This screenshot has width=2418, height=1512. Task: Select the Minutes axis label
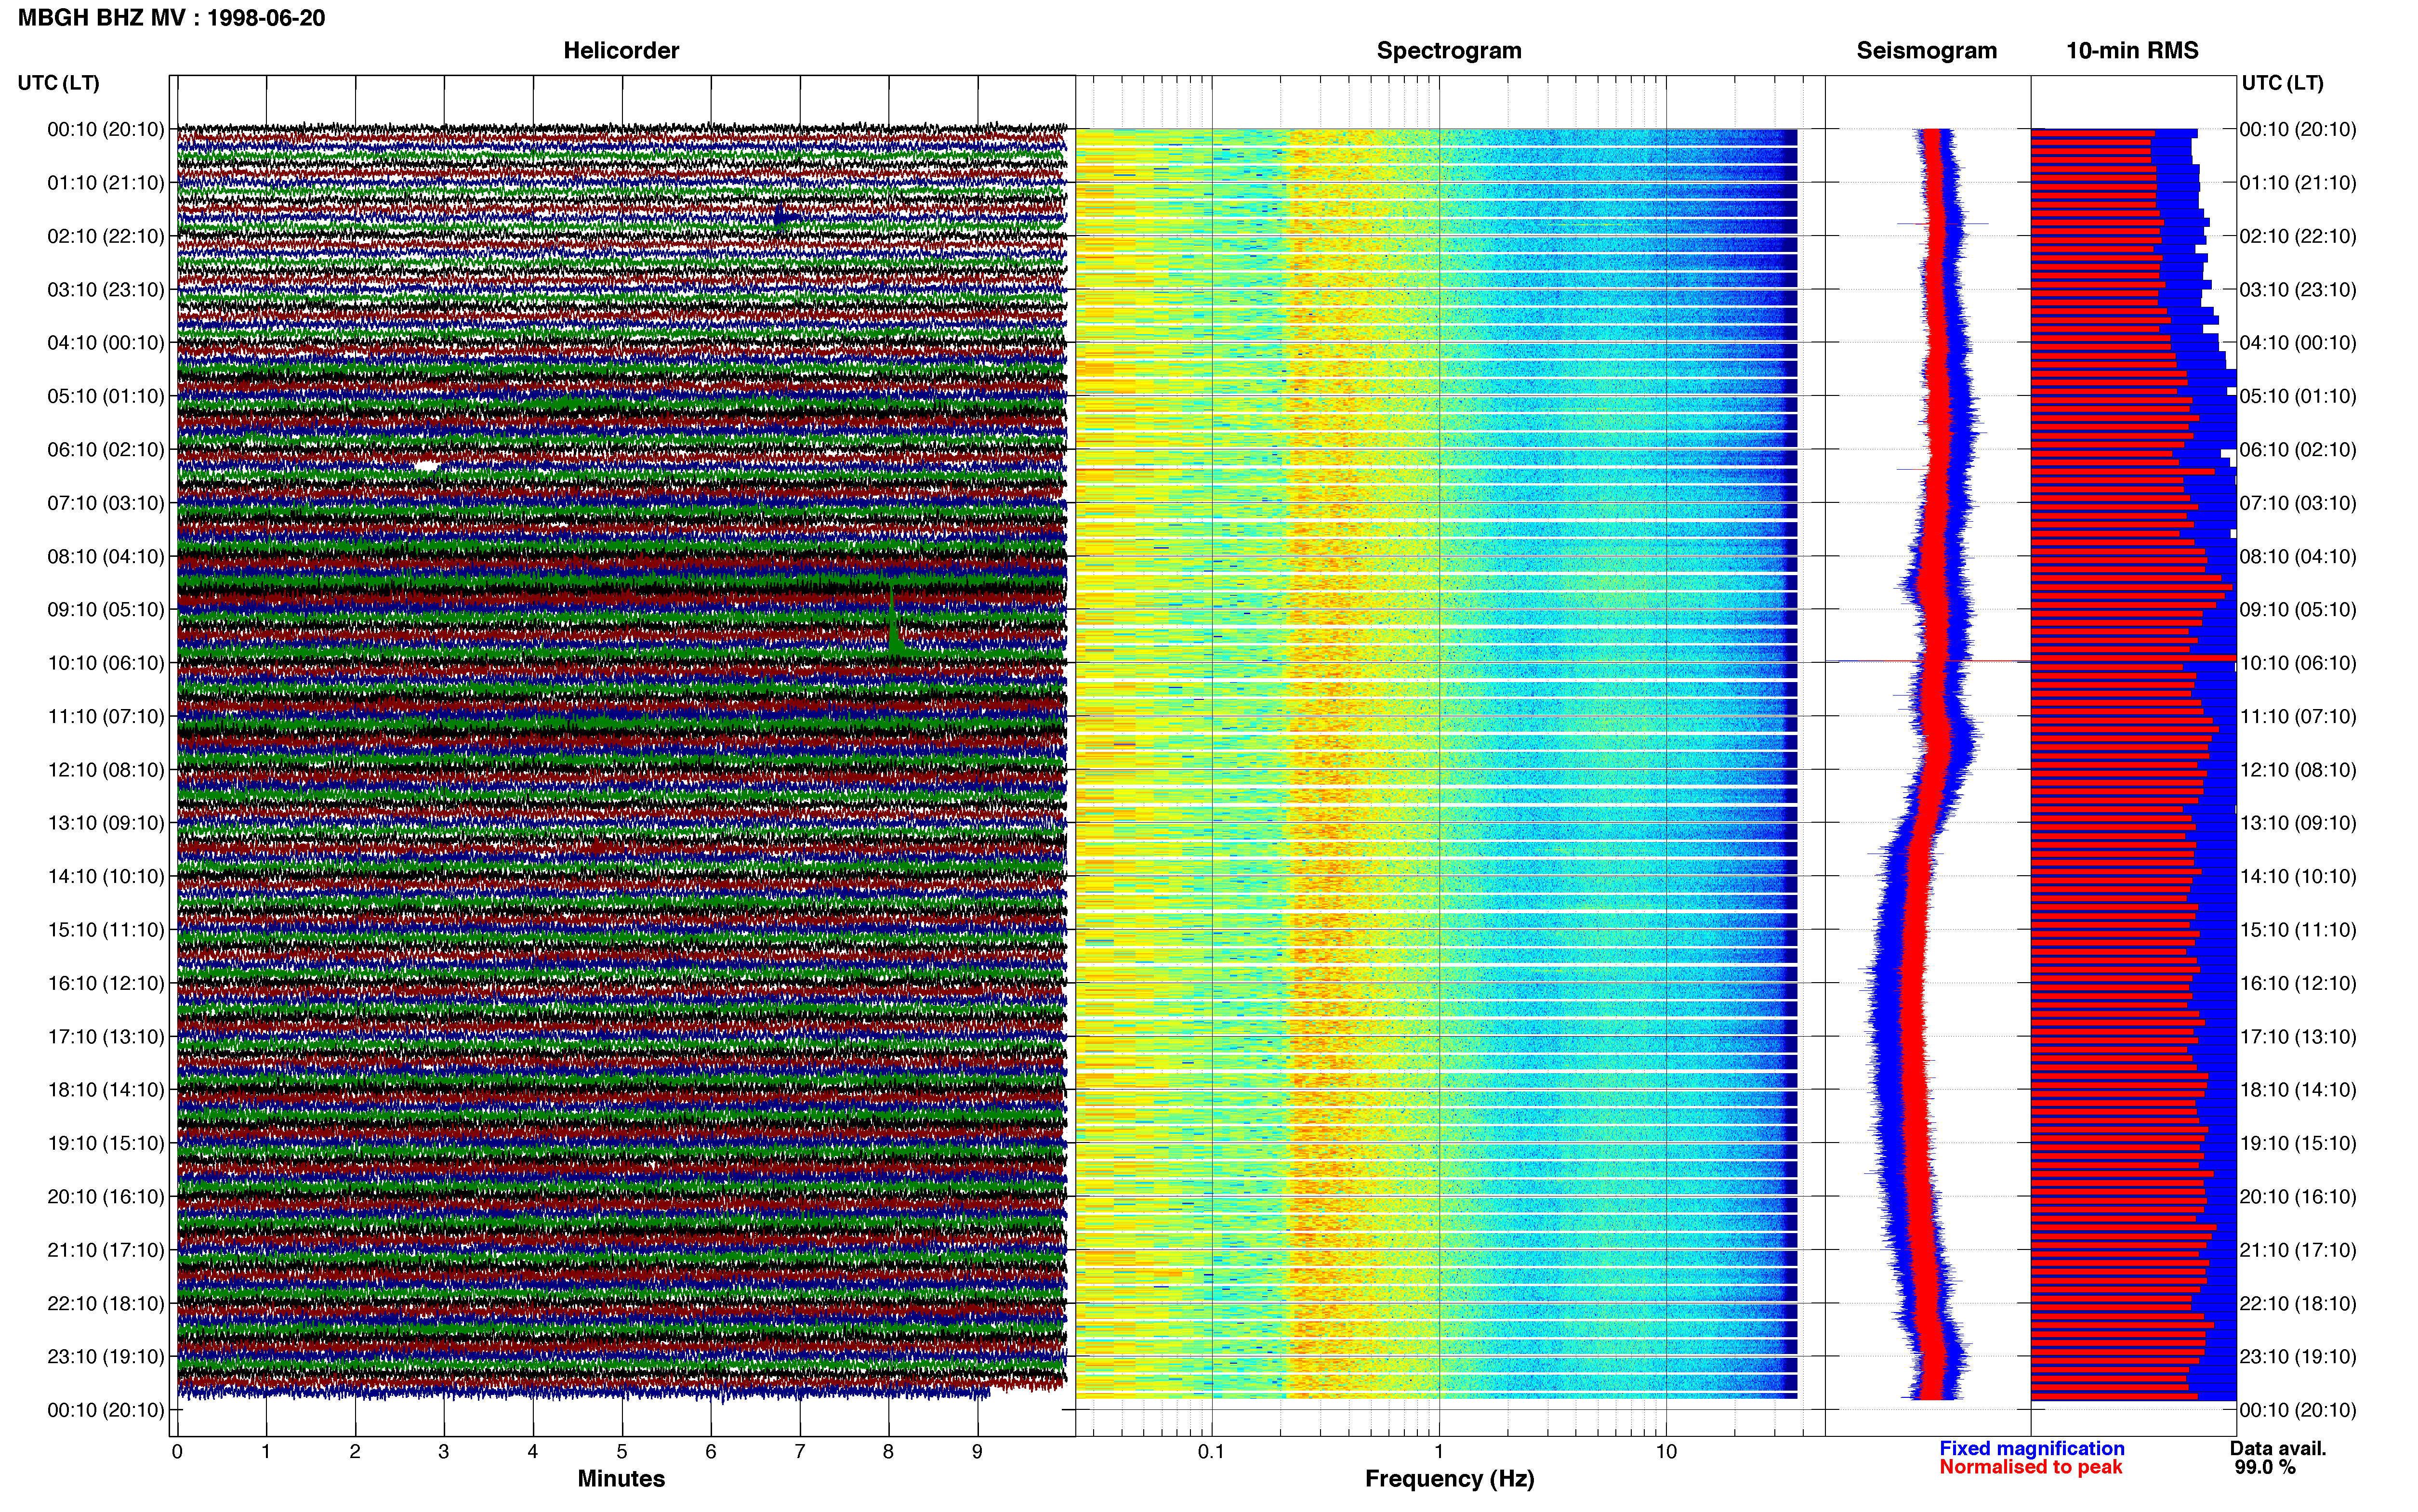pos(621,1478)
